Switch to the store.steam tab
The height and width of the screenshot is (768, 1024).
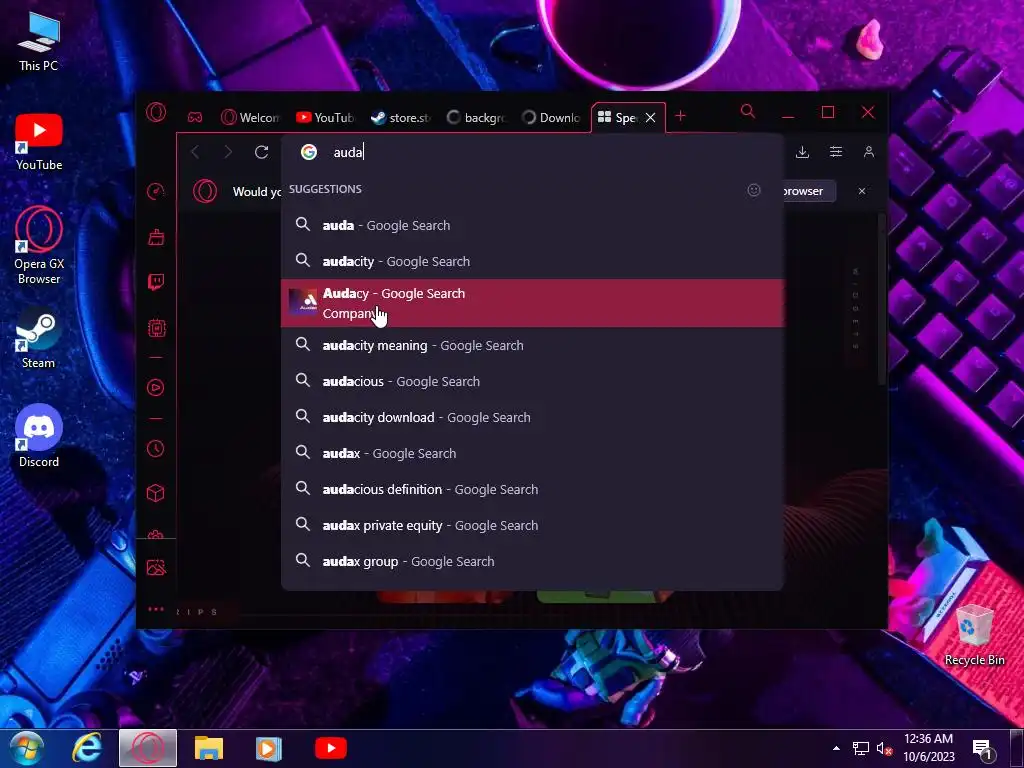(400, 118)
